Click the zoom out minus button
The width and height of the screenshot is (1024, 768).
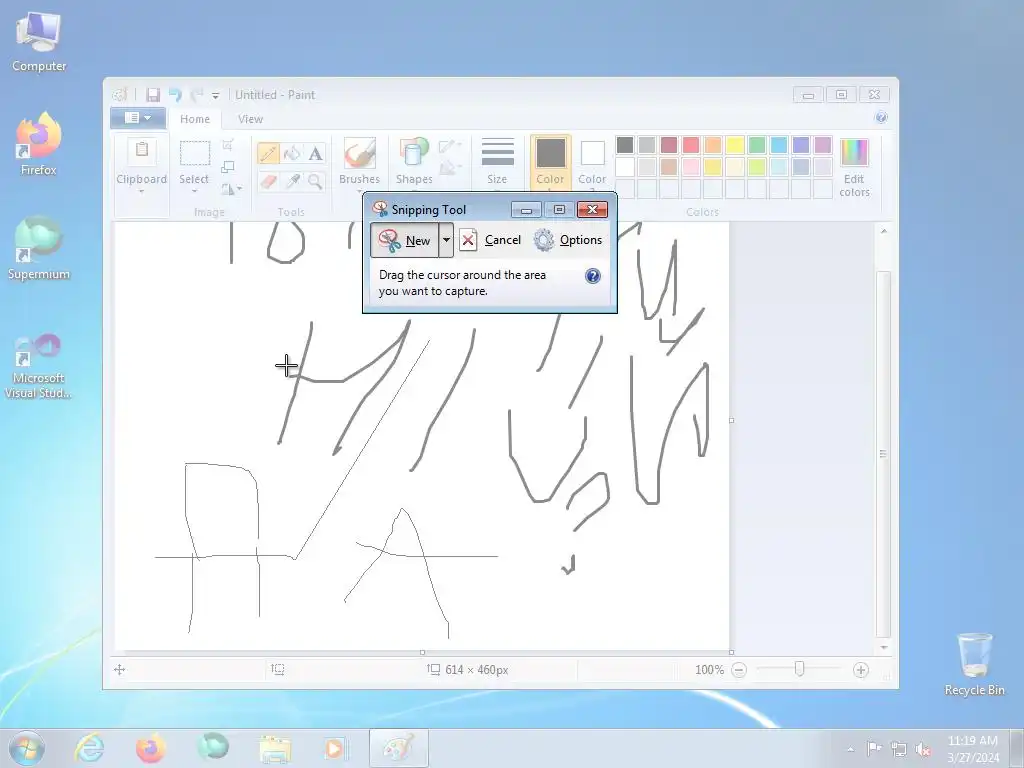point(739,670)
